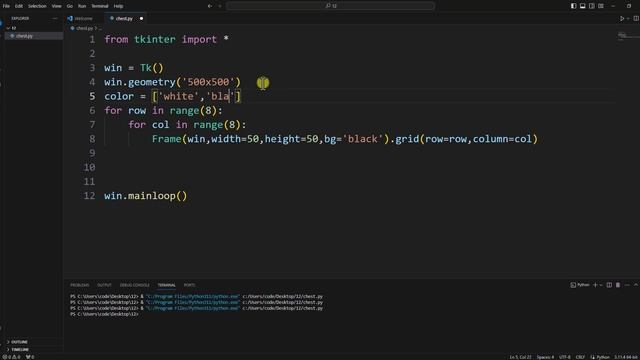Select chest.py in the Explorer tree
This screenshot has height=360, width=640.
click(33, 36)
